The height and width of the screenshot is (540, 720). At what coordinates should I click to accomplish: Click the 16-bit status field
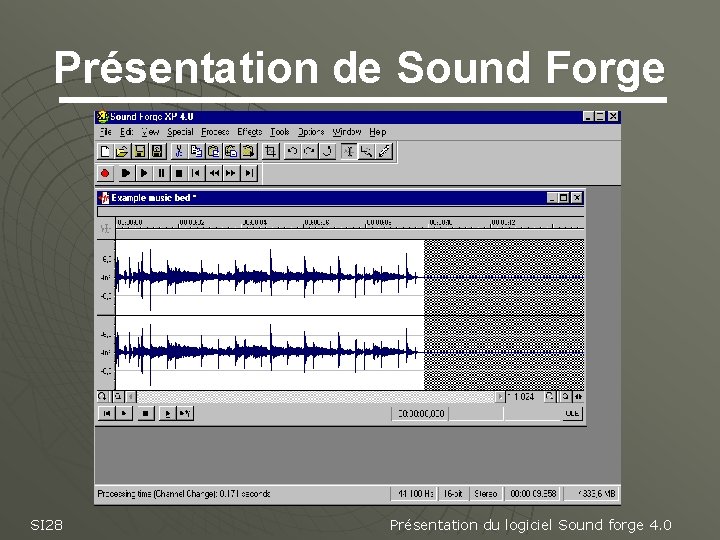pos(453,494)
